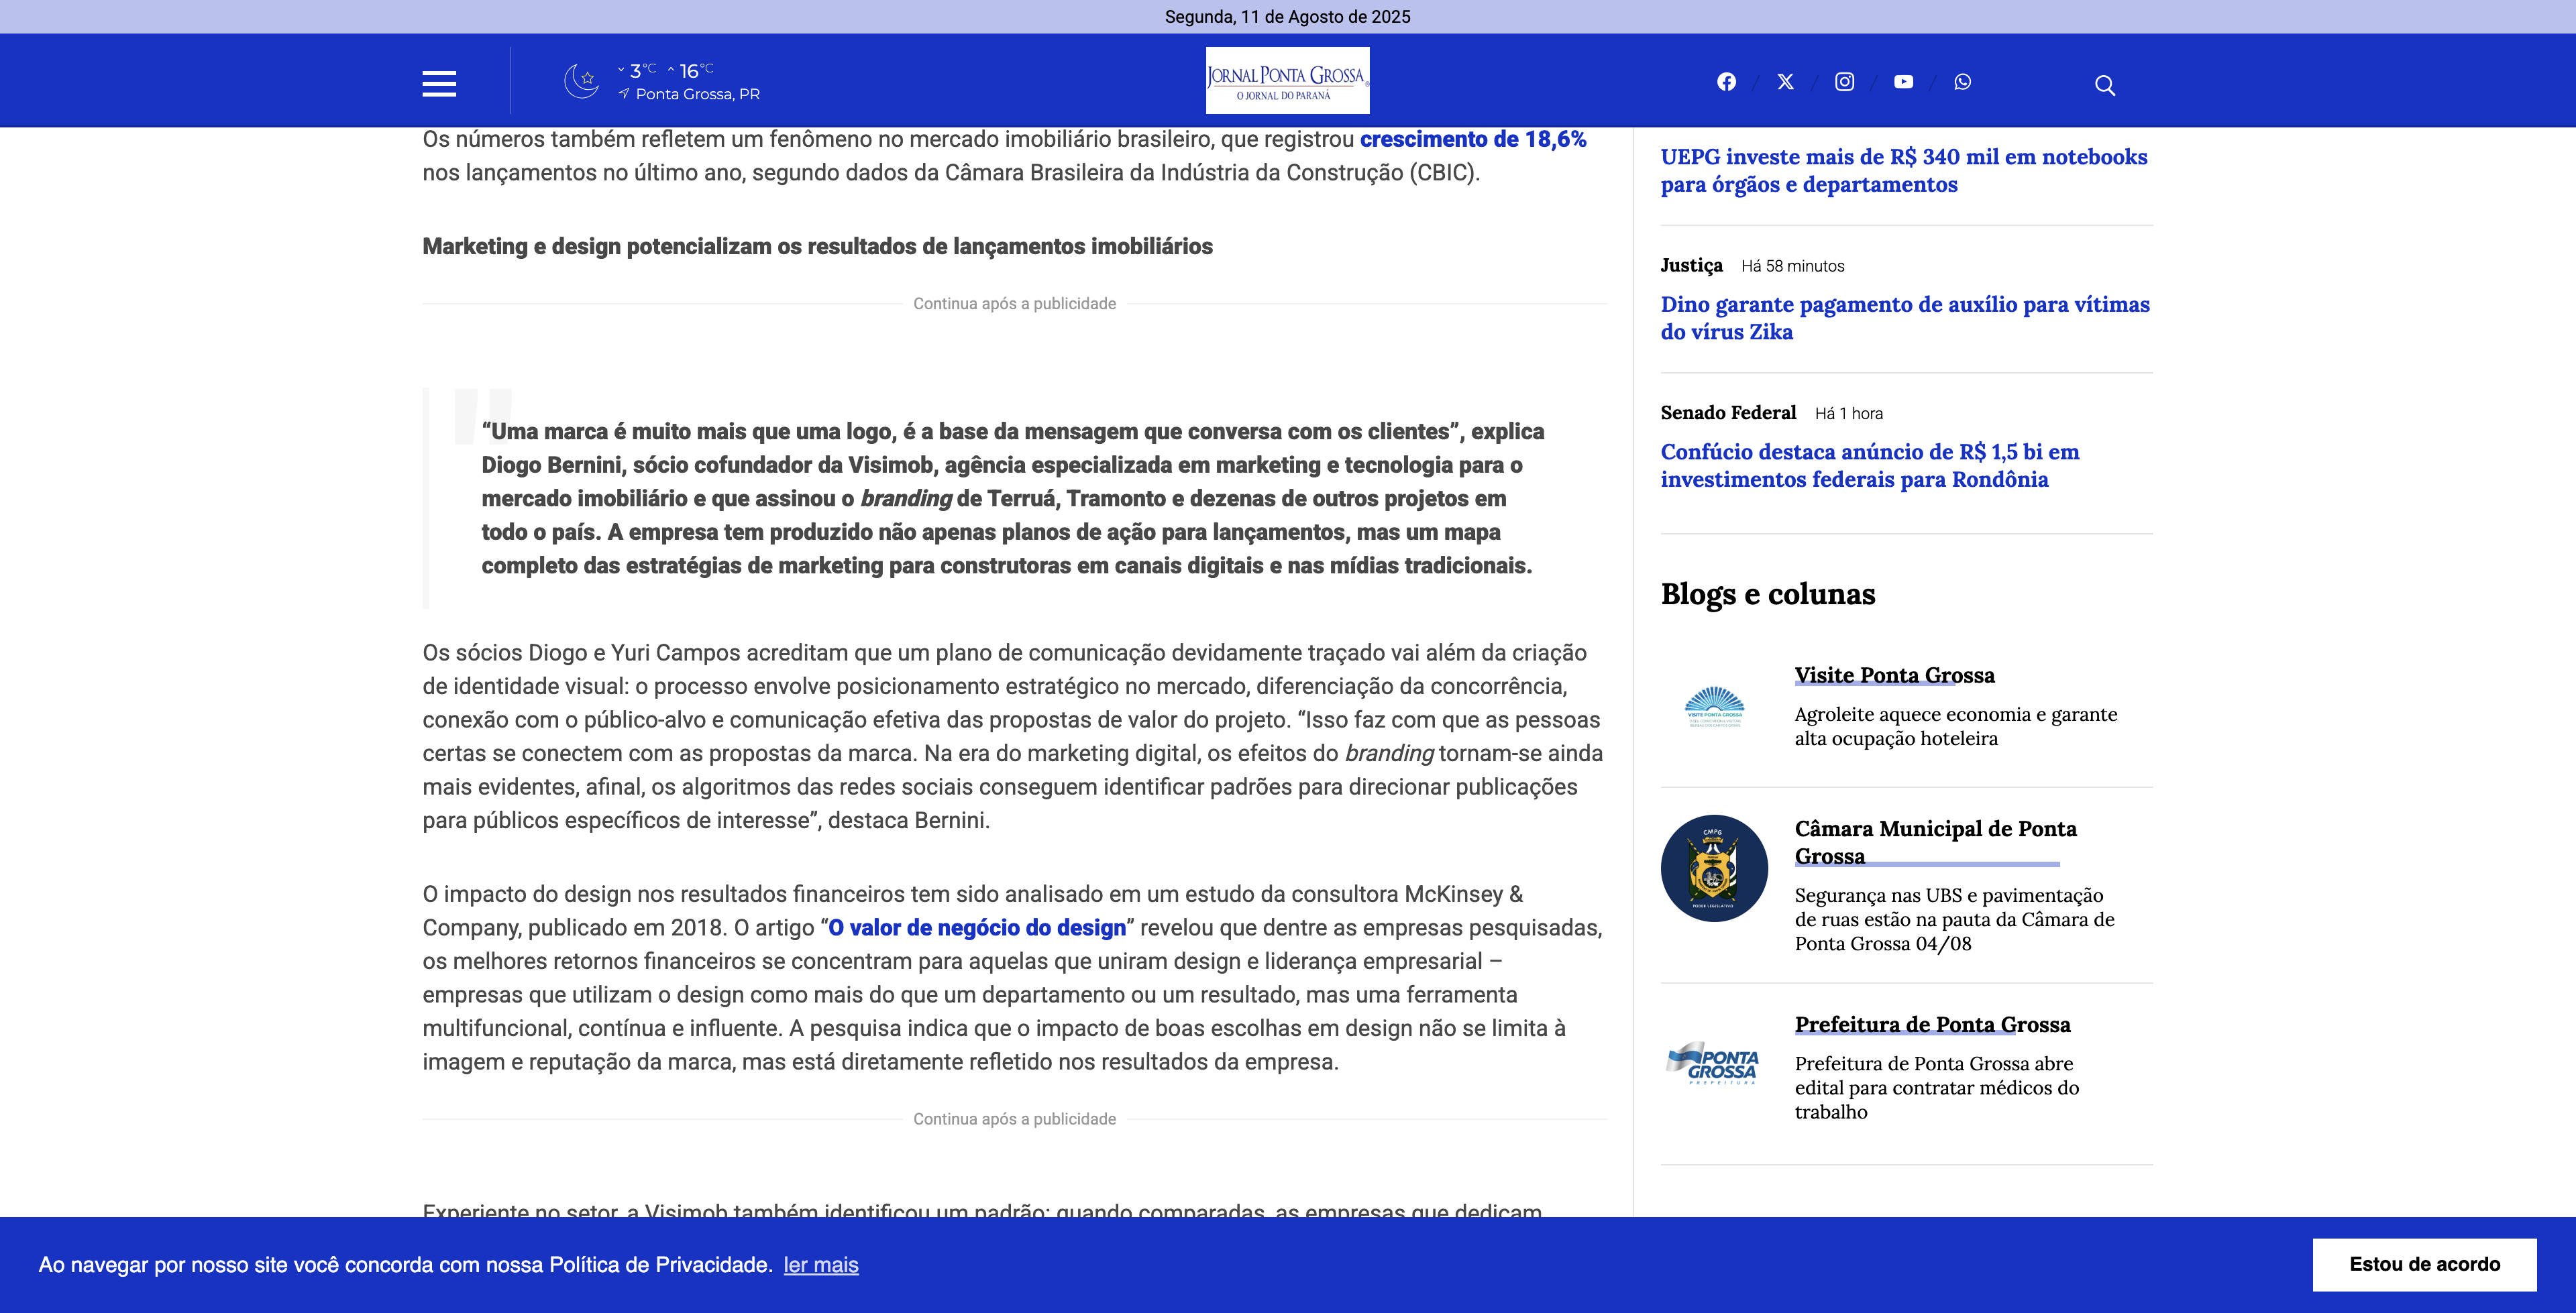Screen dimensions: 2576x1313
Task: Open the UEPG notebooks investment headline
Action: click(1904, 171)
